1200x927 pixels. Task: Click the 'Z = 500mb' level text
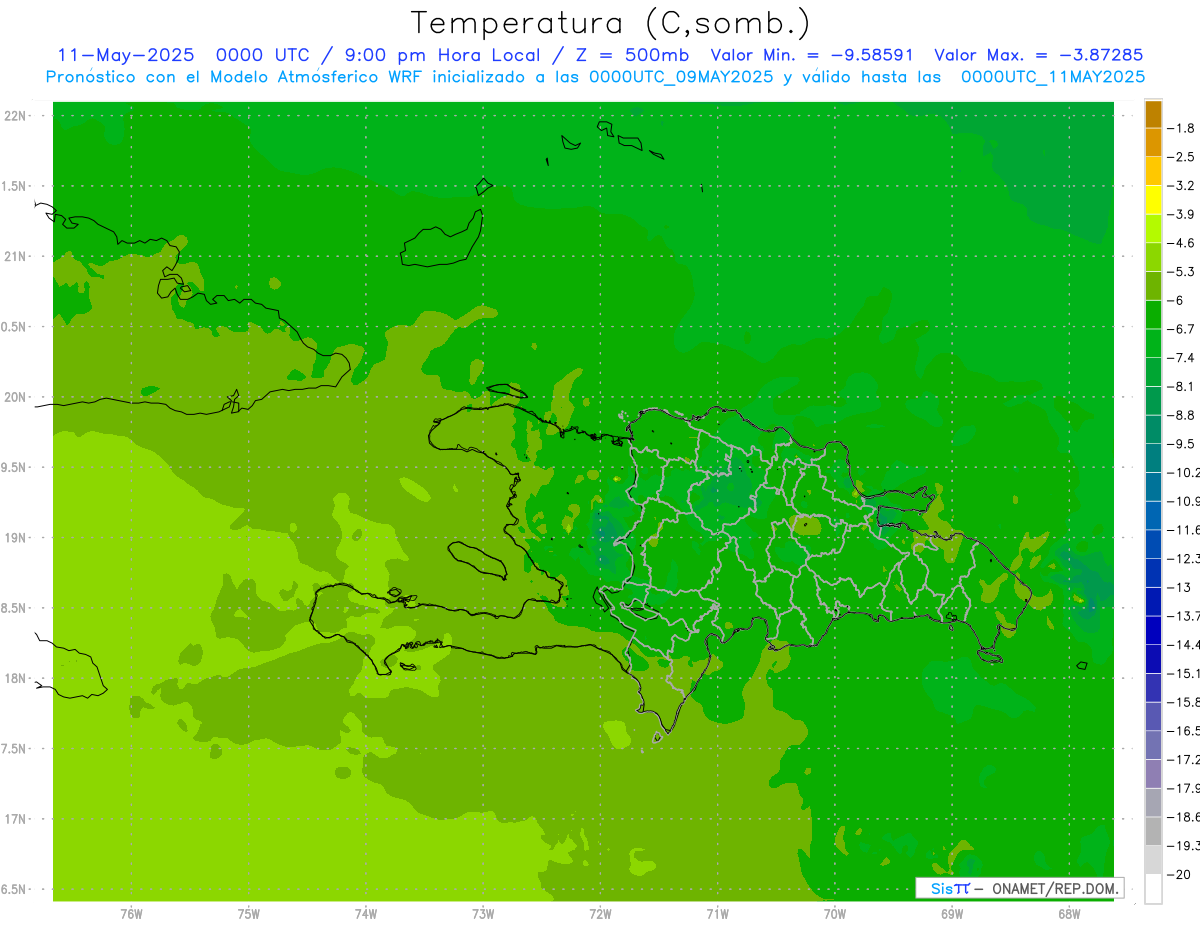631,55
